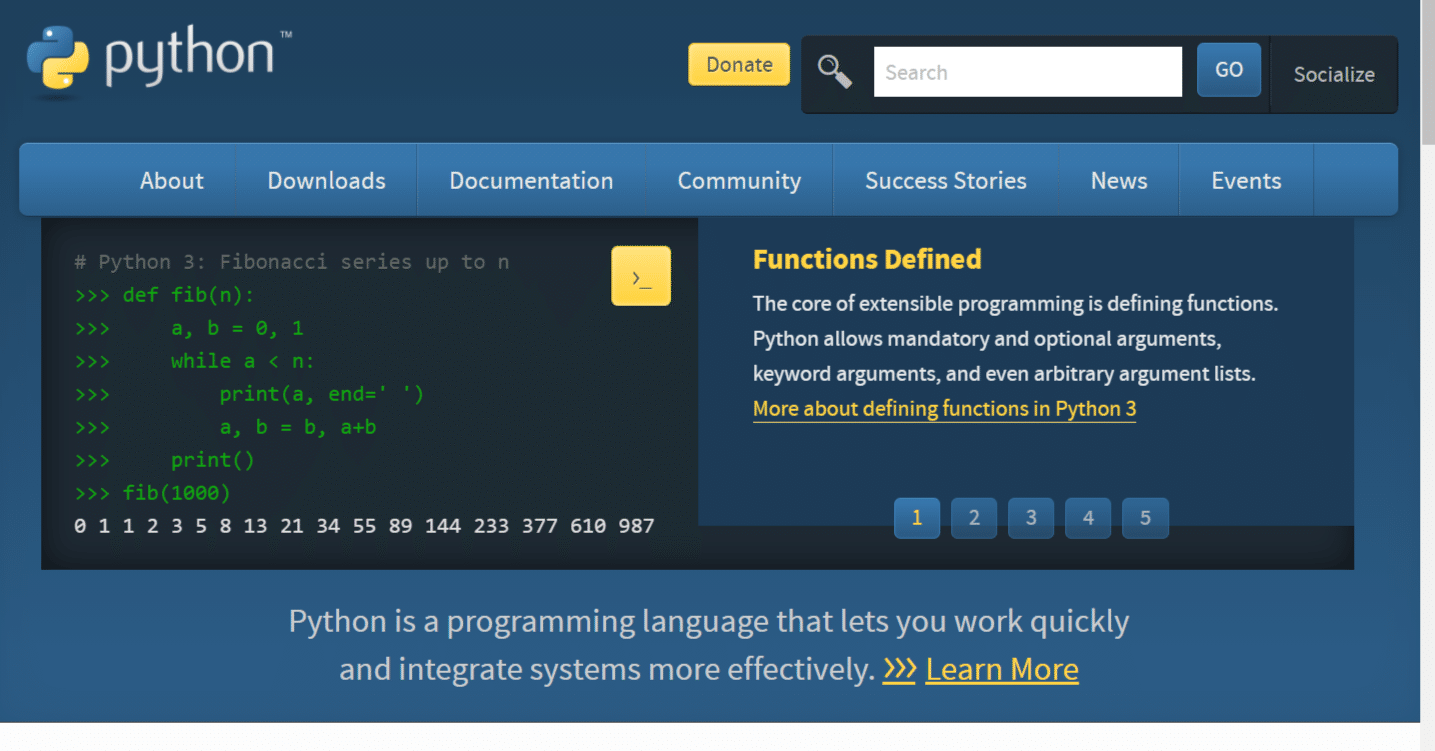
Task: Launch the interactive shell with the yellow prompt button
Action: point(641,276)
